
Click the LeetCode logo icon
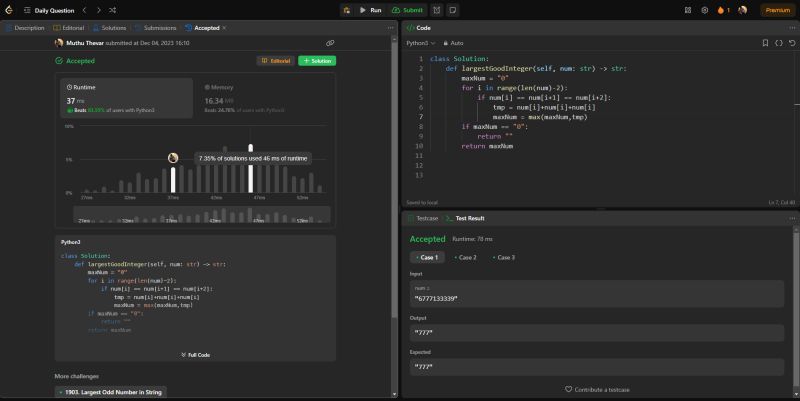pyautogui.click(x=9, y=10)
